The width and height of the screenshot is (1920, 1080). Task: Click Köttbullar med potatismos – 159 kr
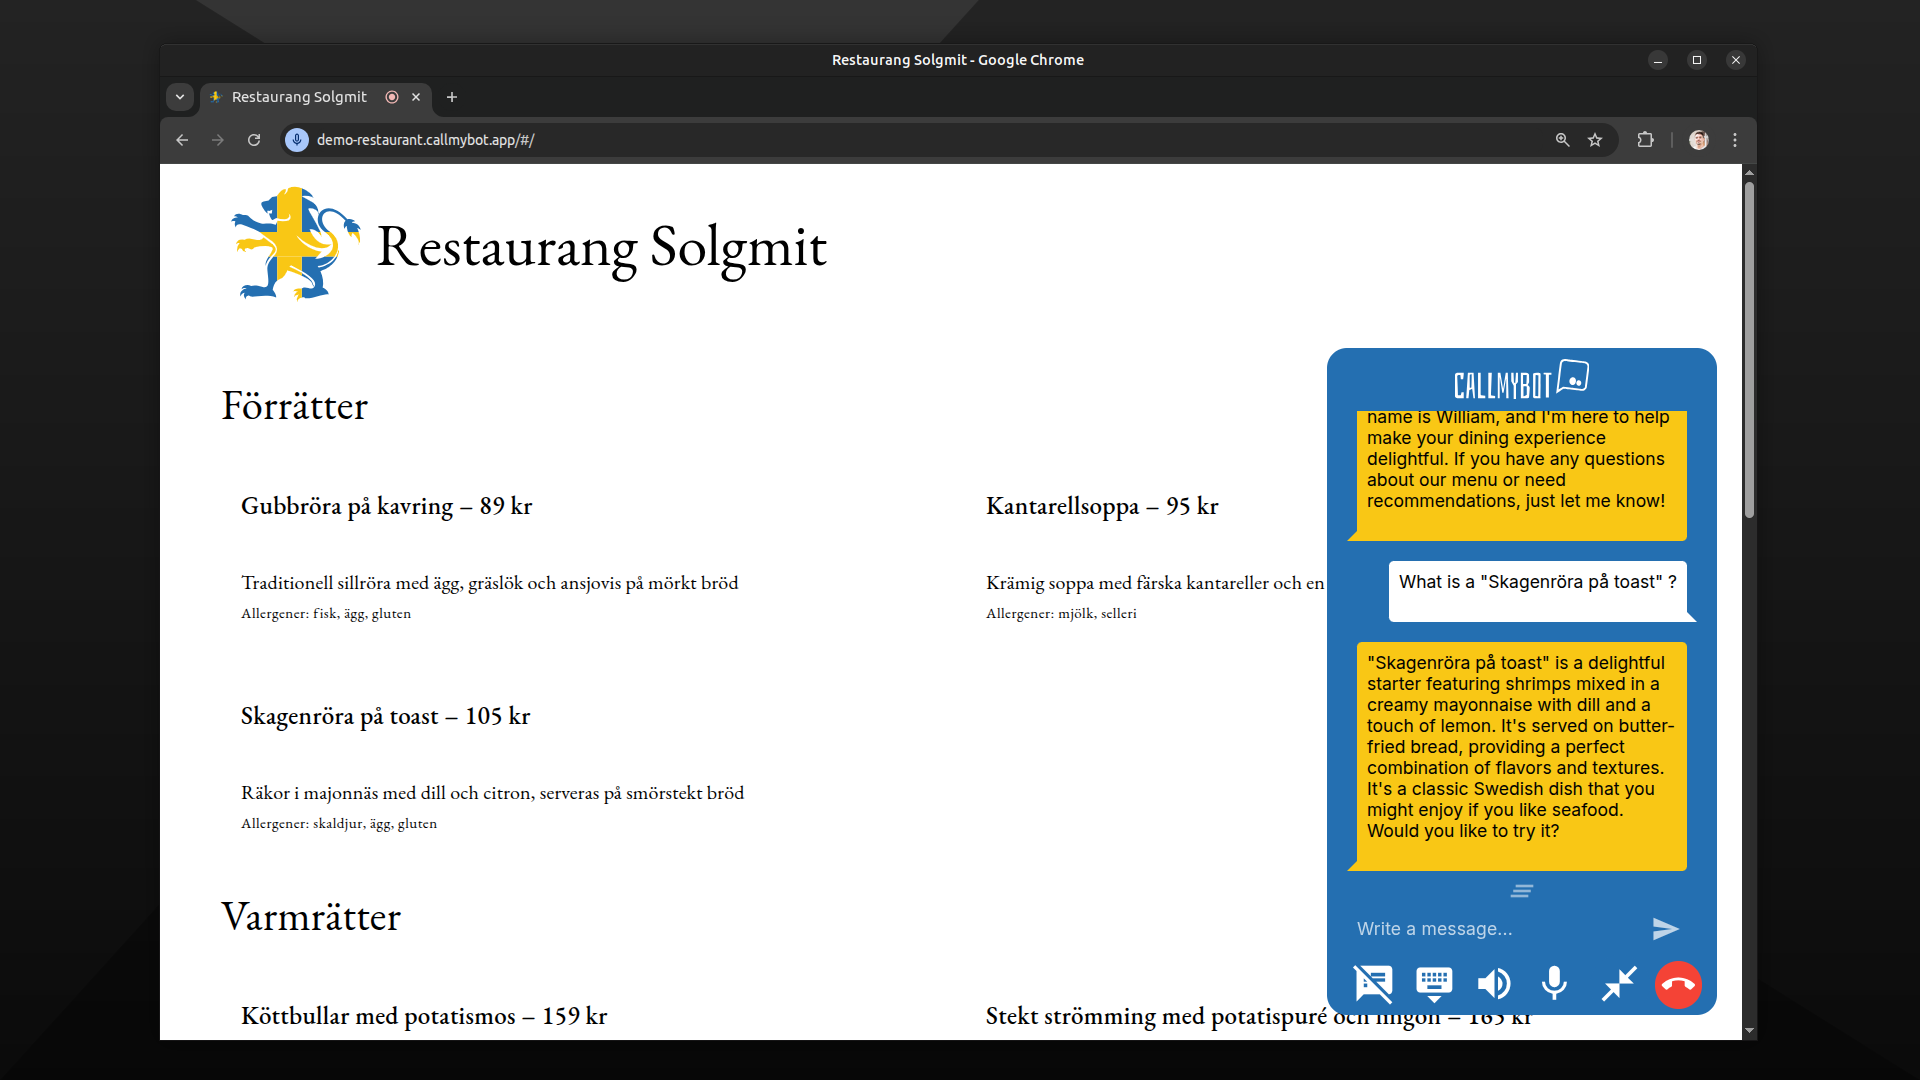[424, 1016]
